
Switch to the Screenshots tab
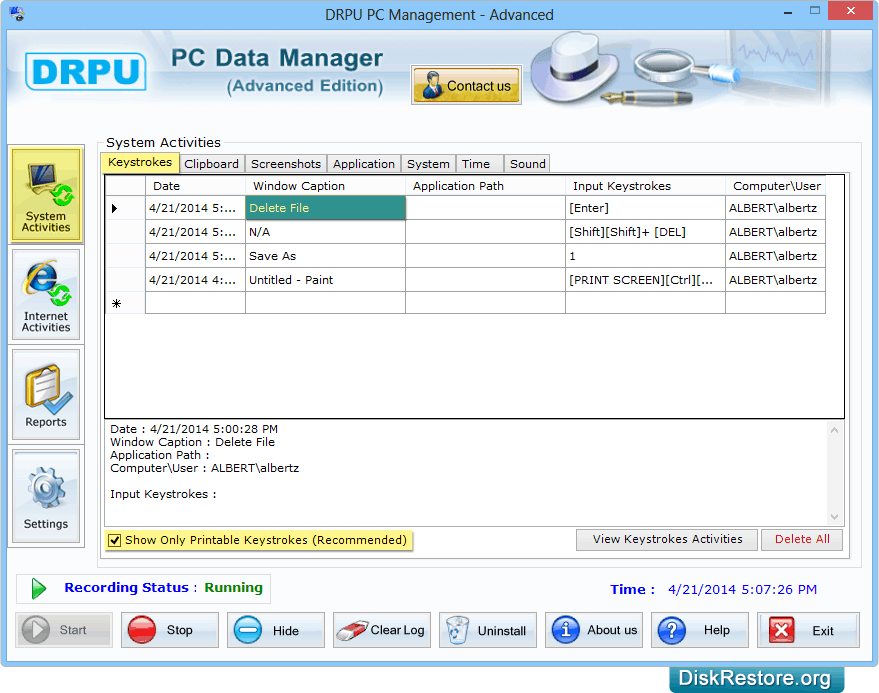click(286, 164)
